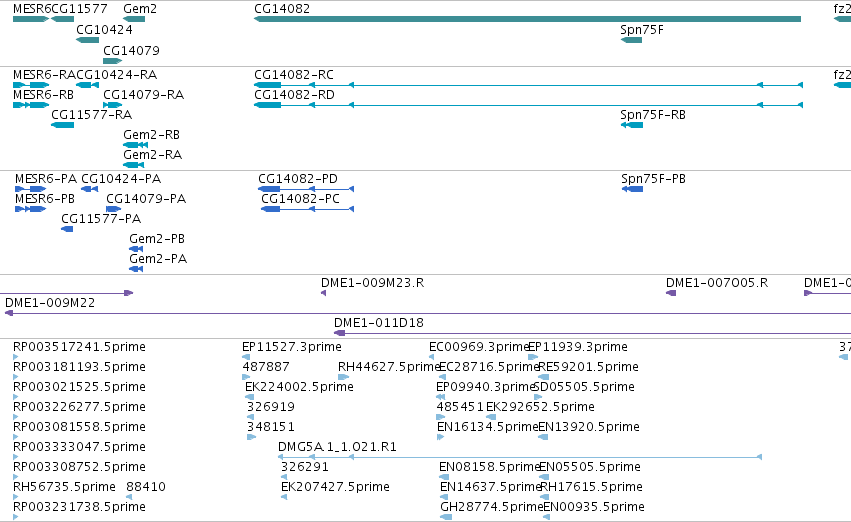This screenshot has width=851, height=522.
Task: Select the CG14082 gene span bar
Action: point(527,19)
